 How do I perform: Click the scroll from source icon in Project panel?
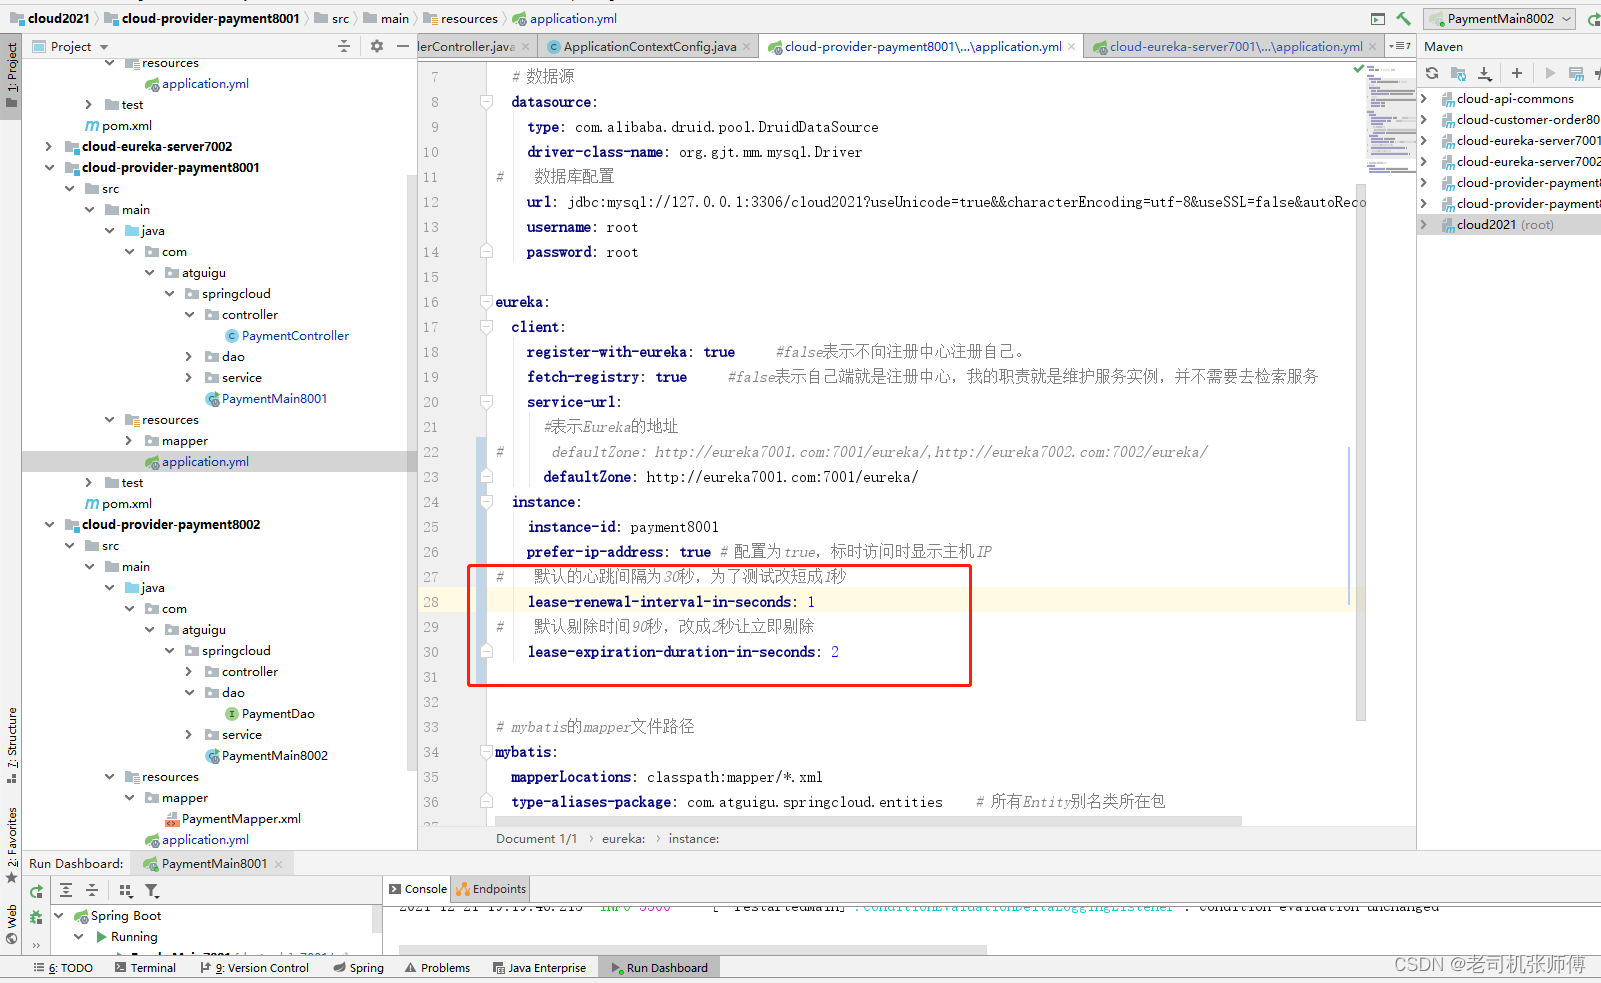pyautogui.click(x=344, y=46)
